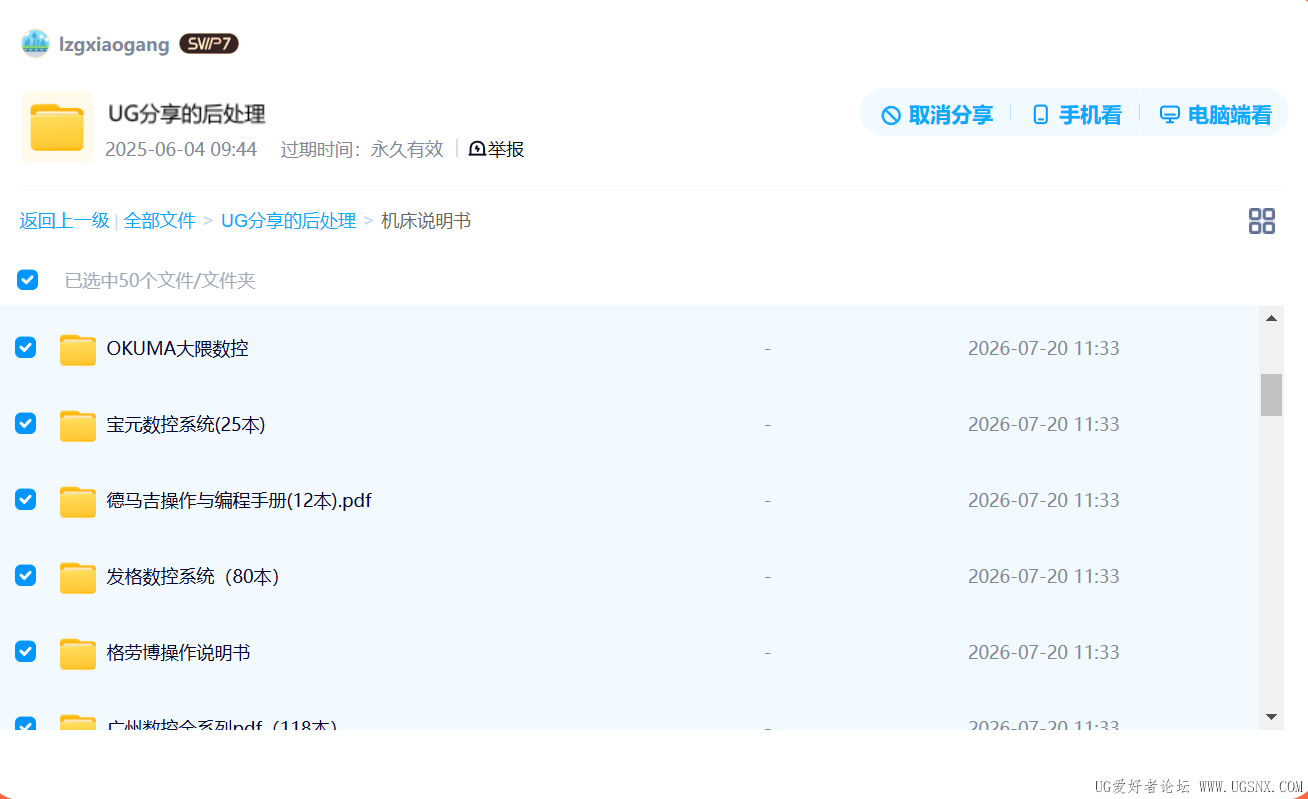This screenshot has width=1308, height=799.
Task: Uncheck the OKUMA大隈数控 row checkbox
Action: 25,348
